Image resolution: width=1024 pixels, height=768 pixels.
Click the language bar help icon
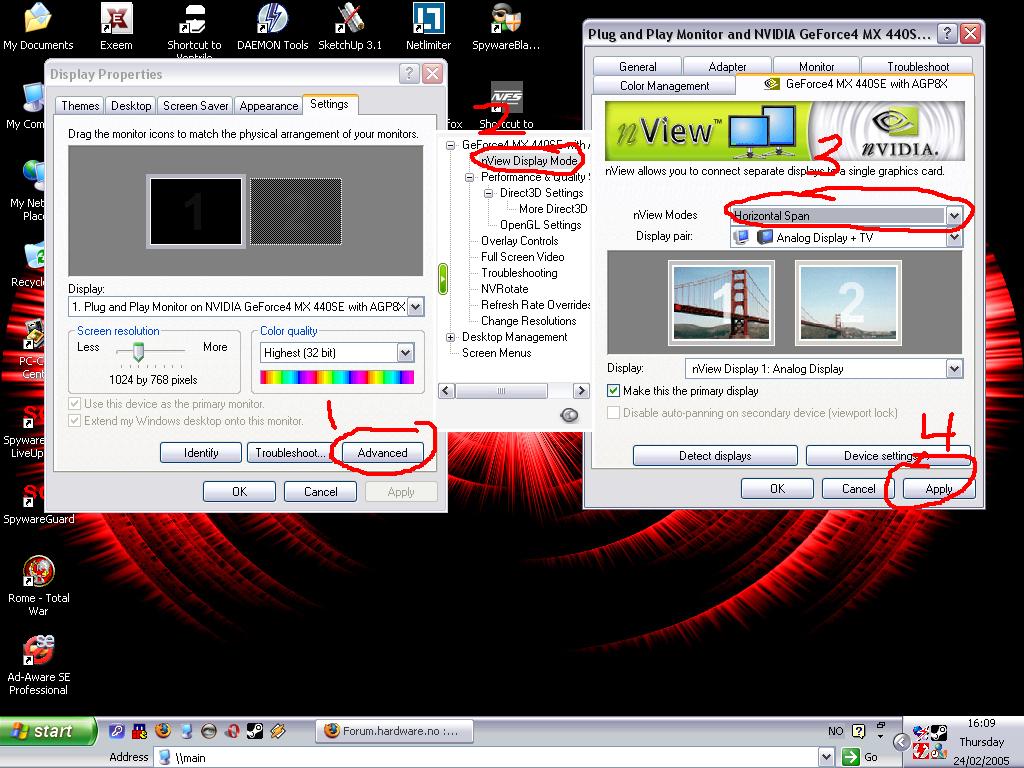tap(859, 731)
